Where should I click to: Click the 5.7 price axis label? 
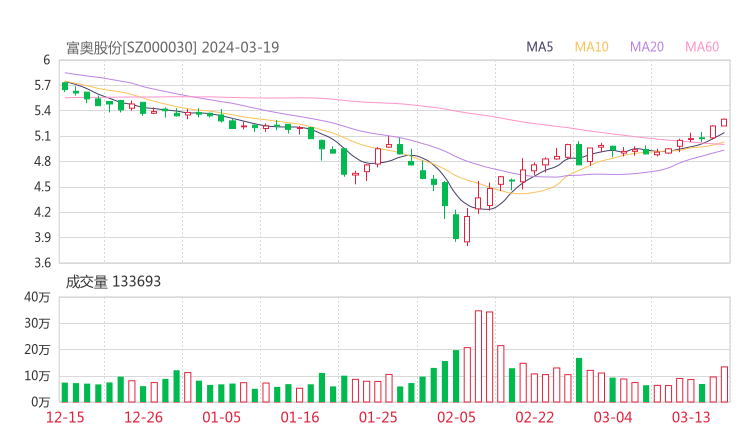(42, 85)
